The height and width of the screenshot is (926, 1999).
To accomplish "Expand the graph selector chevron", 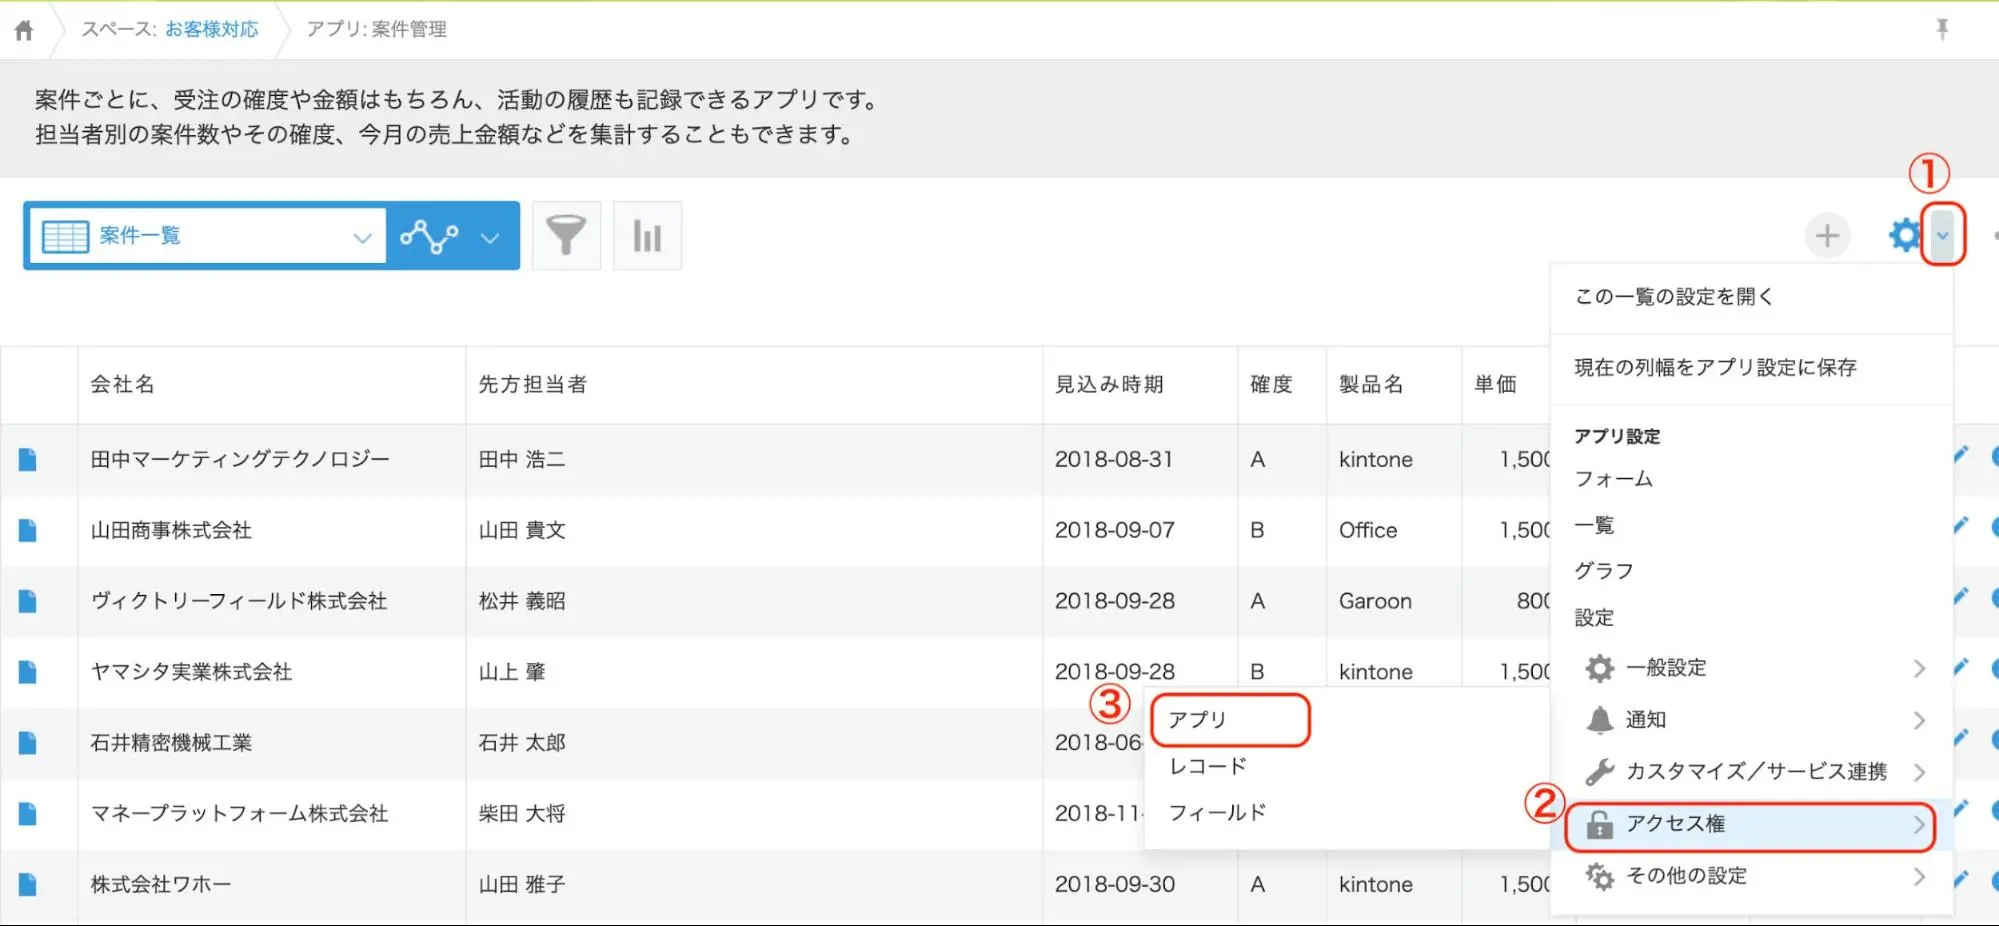I will point(490,238).
